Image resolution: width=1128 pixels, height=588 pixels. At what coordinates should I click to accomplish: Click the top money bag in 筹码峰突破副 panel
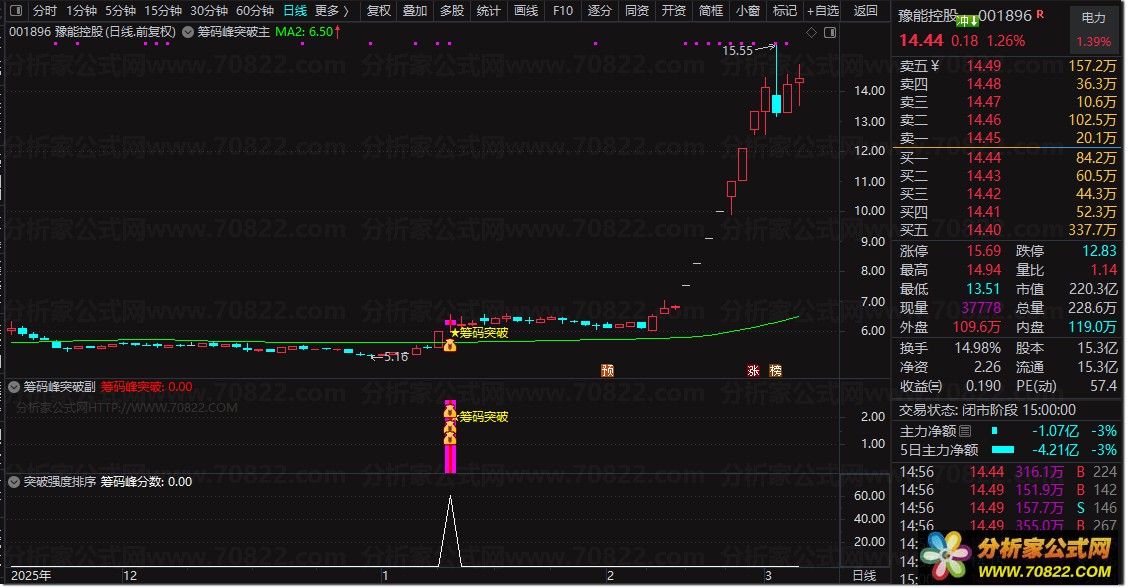point(450,412)
